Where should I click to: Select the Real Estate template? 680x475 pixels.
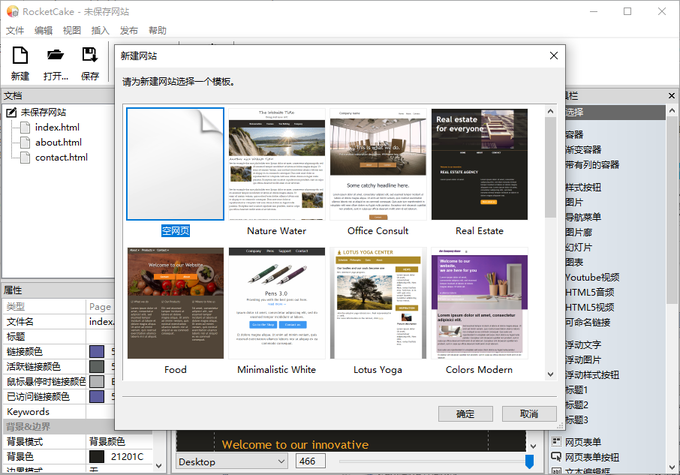point(479,164)
